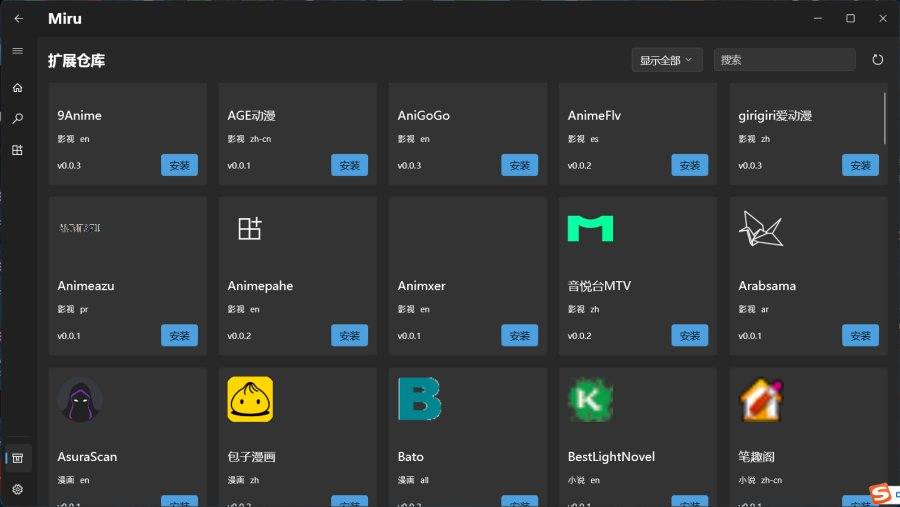Click the 笔趣阁 card title
900x507 pixels.
click(757, 456)
